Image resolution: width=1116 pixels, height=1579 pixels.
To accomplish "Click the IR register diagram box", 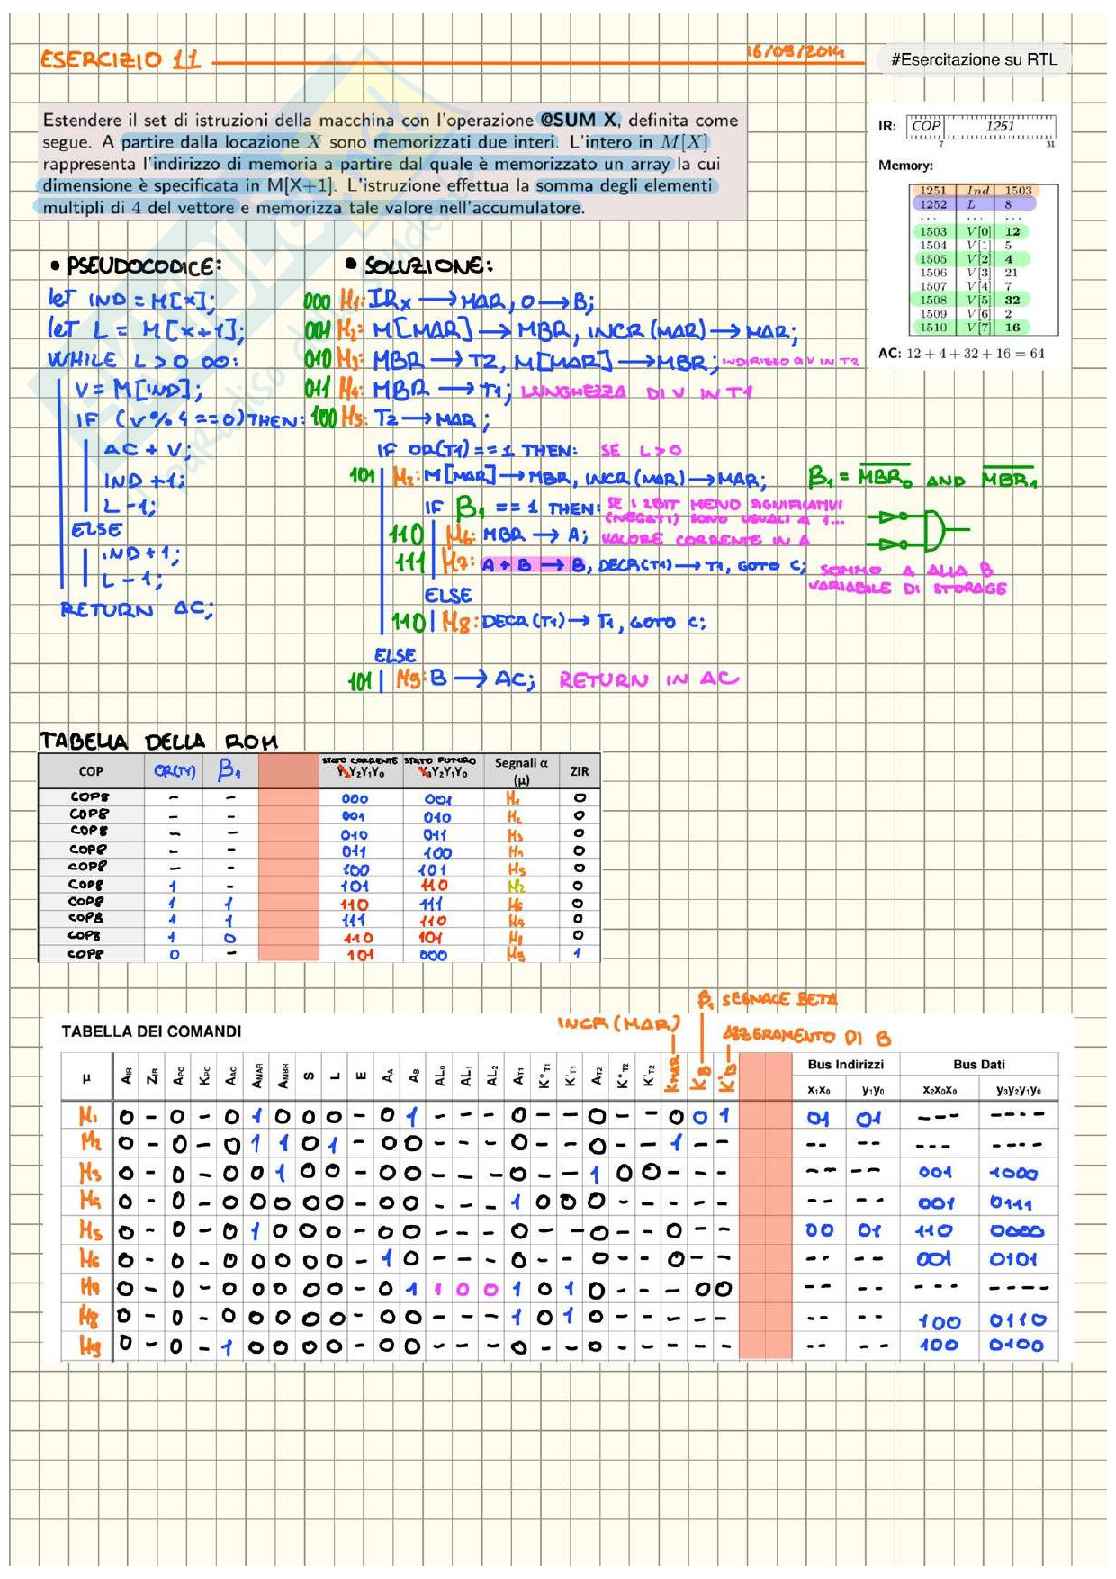I will click(x=981, y=127).
